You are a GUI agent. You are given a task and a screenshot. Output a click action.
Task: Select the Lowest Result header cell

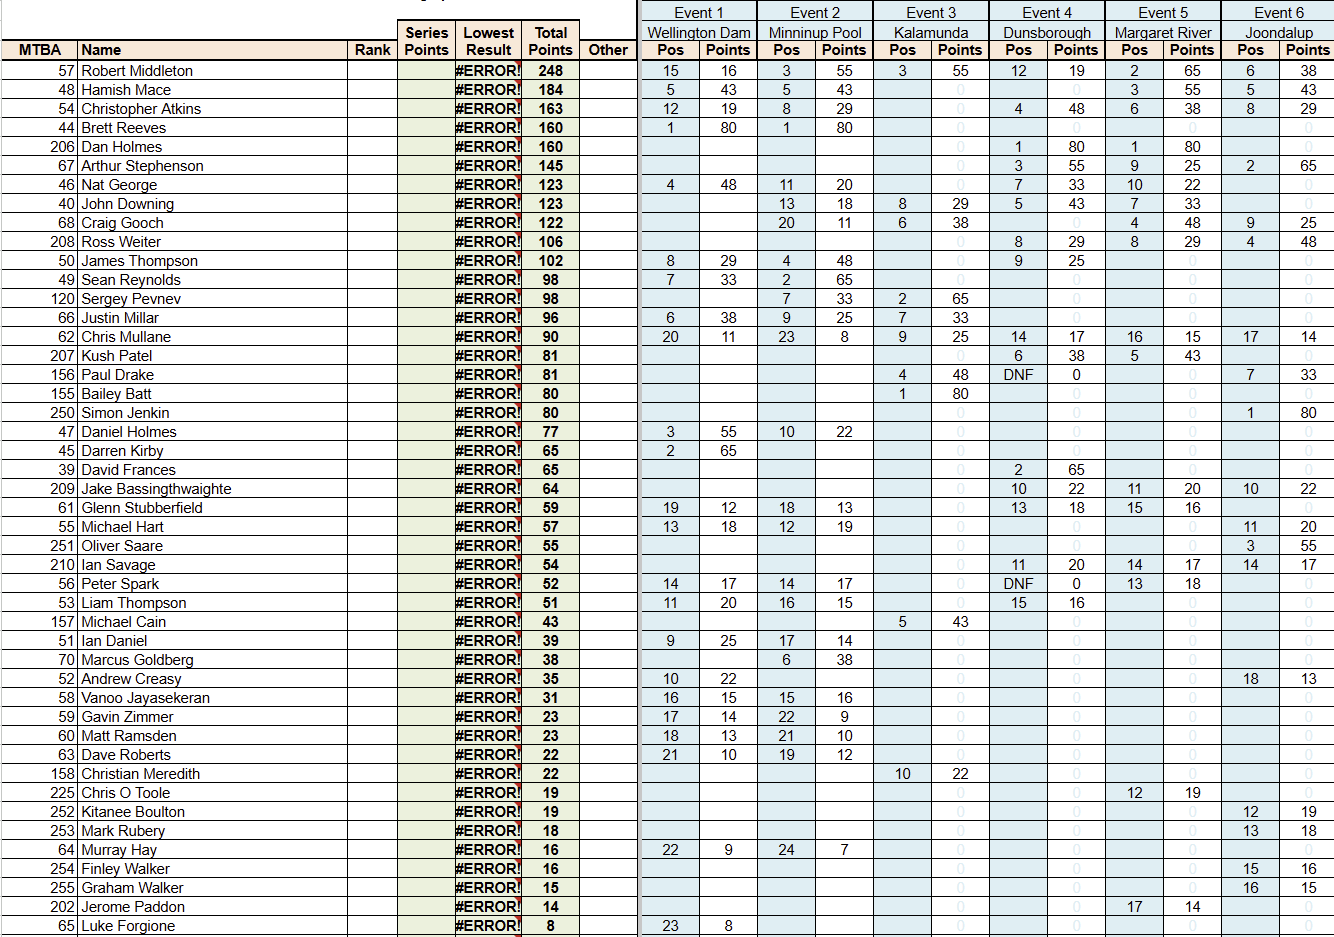coord(489,41)
